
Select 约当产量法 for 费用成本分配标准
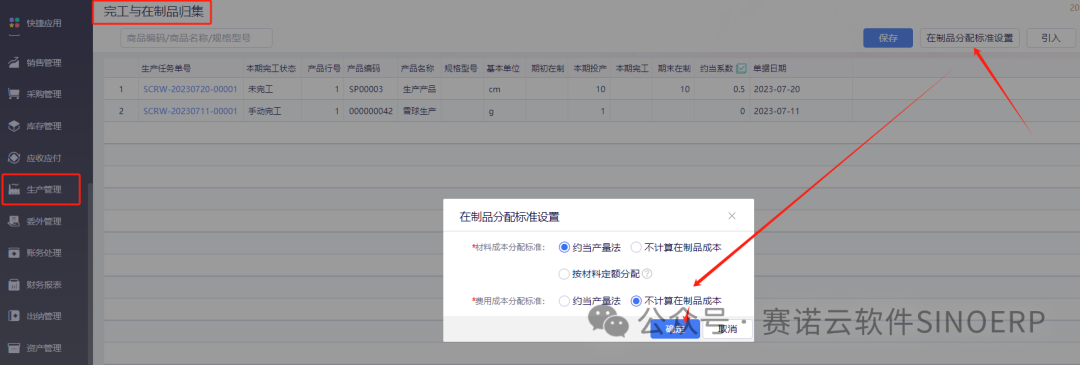click(565, 301)
